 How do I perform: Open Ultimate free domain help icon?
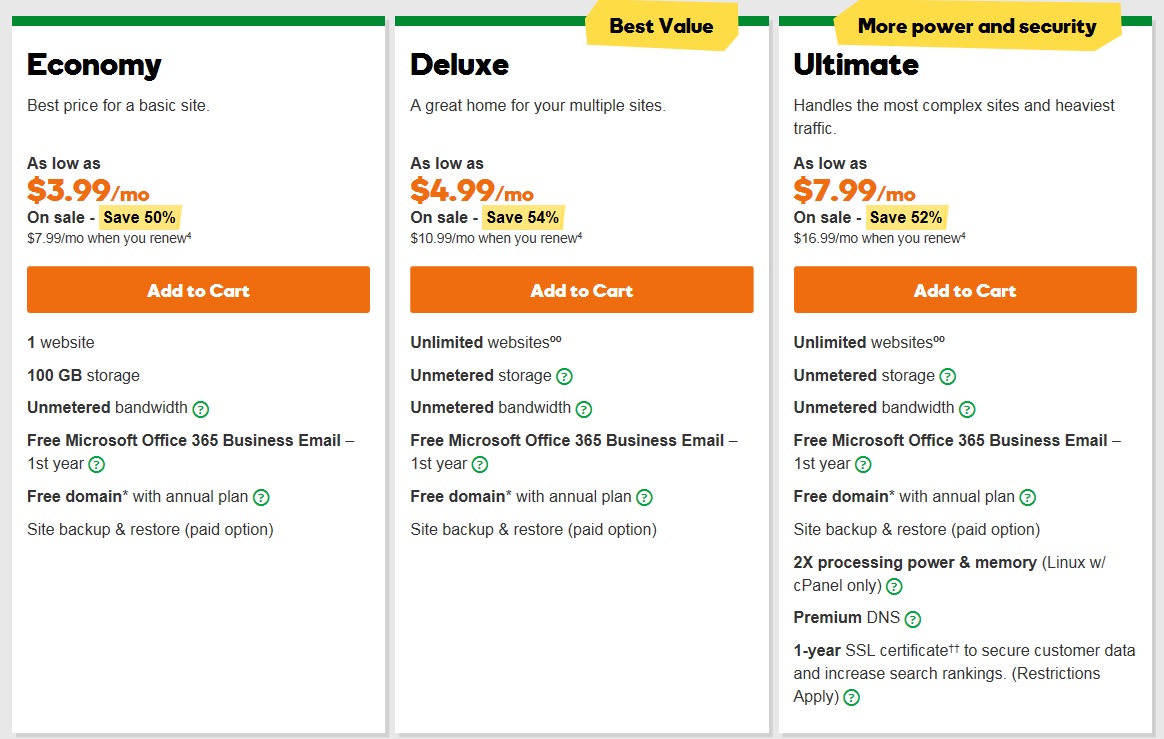(1027, 498)
